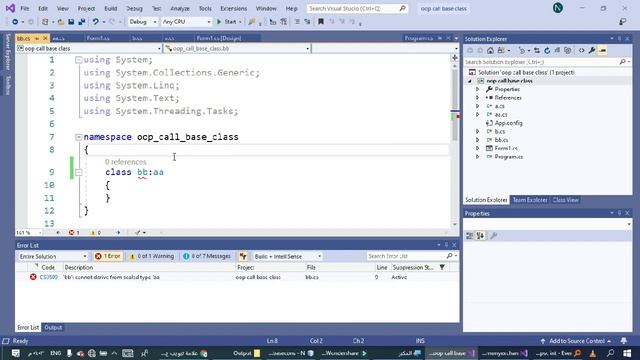Click the Navigate Backward toolbar icon

pyautogui.click(x=15, y=22)
